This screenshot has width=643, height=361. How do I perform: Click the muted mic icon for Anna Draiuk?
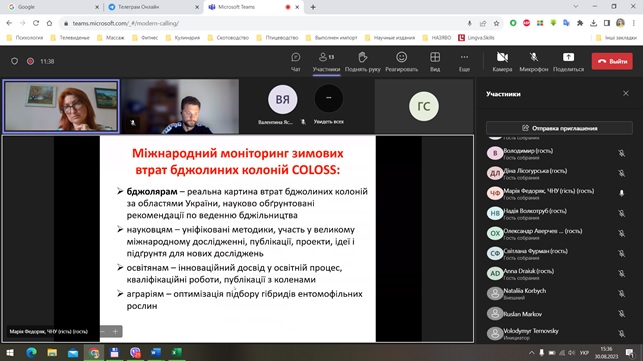pos(622,274)
